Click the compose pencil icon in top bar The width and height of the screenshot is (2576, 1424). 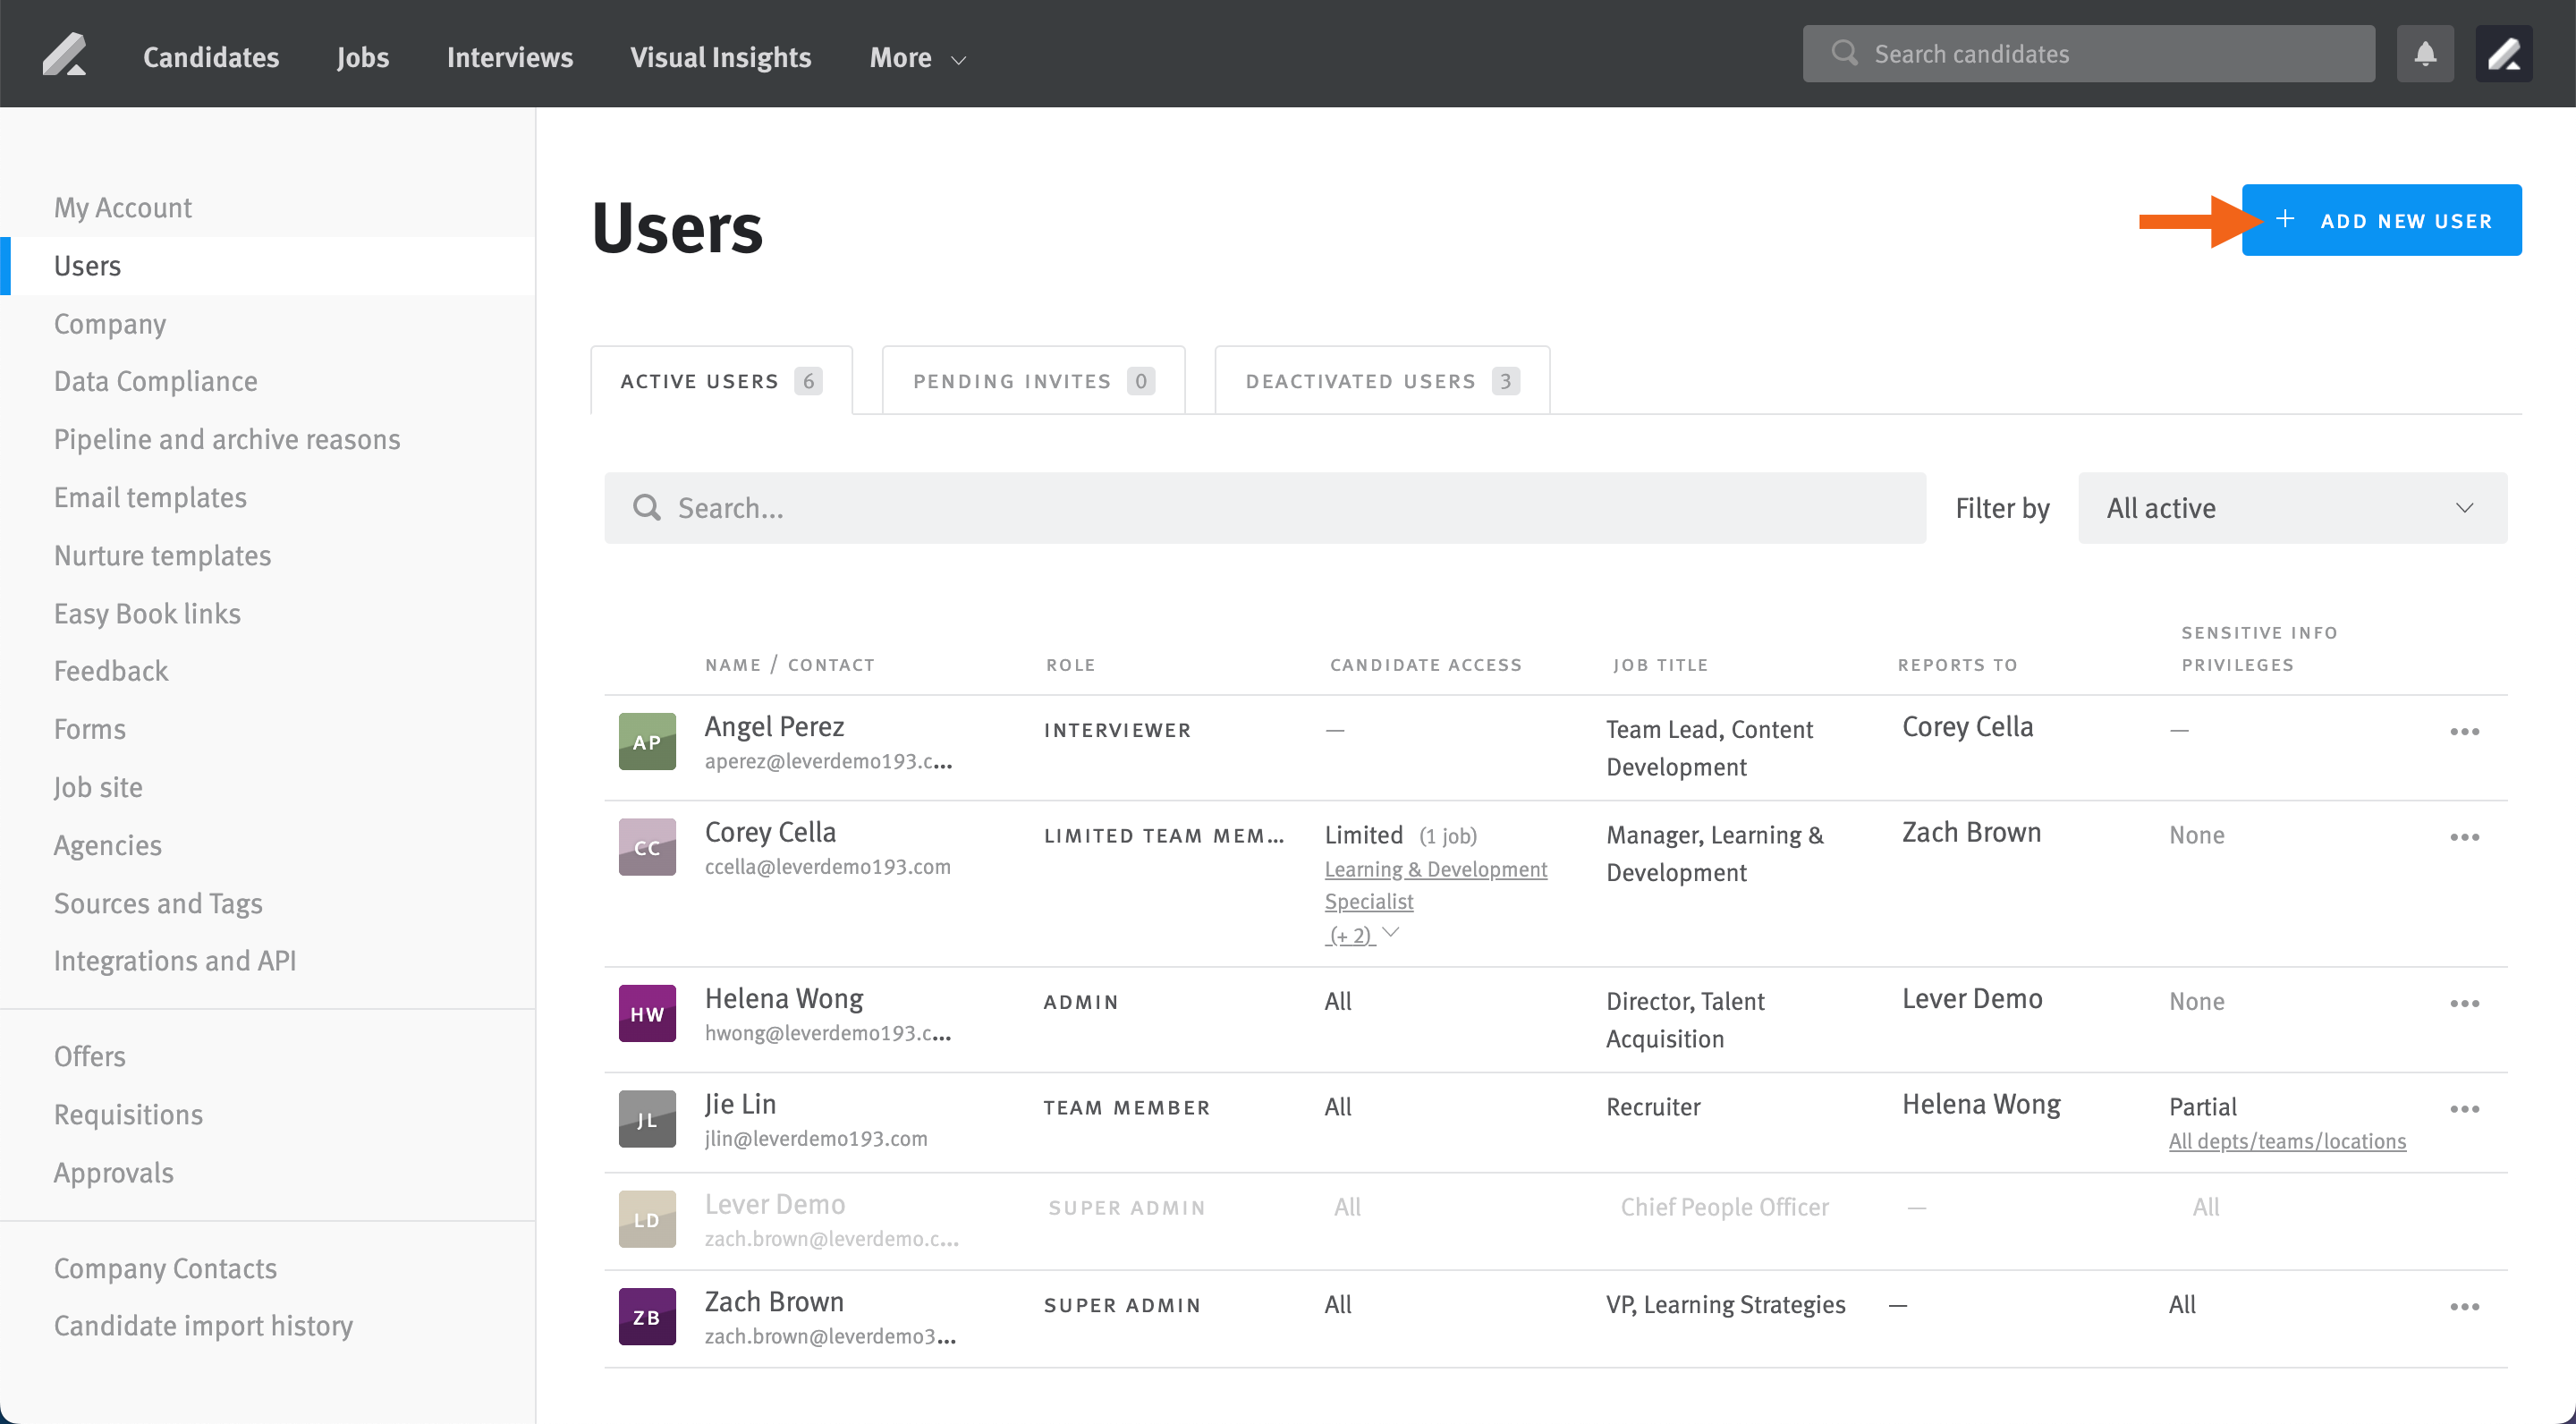click(x=2506, y=53)
